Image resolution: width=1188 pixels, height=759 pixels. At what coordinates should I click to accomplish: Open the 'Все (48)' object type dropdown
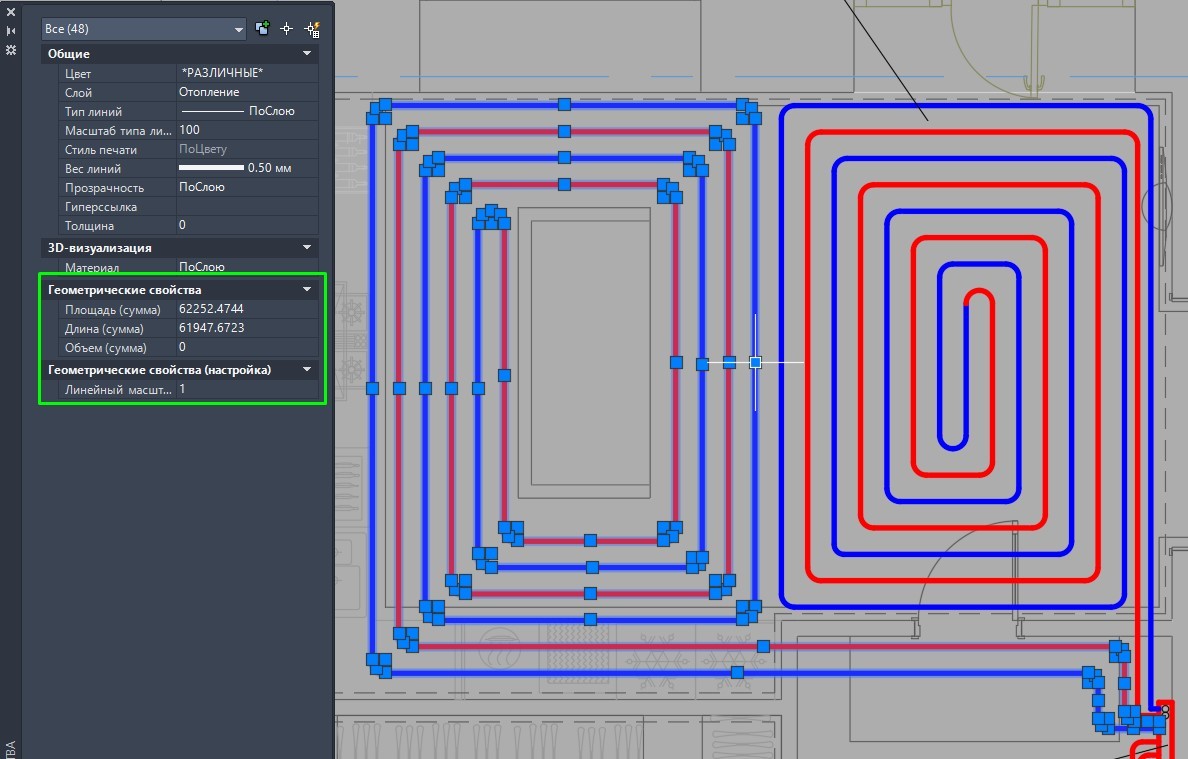[144, 30]
